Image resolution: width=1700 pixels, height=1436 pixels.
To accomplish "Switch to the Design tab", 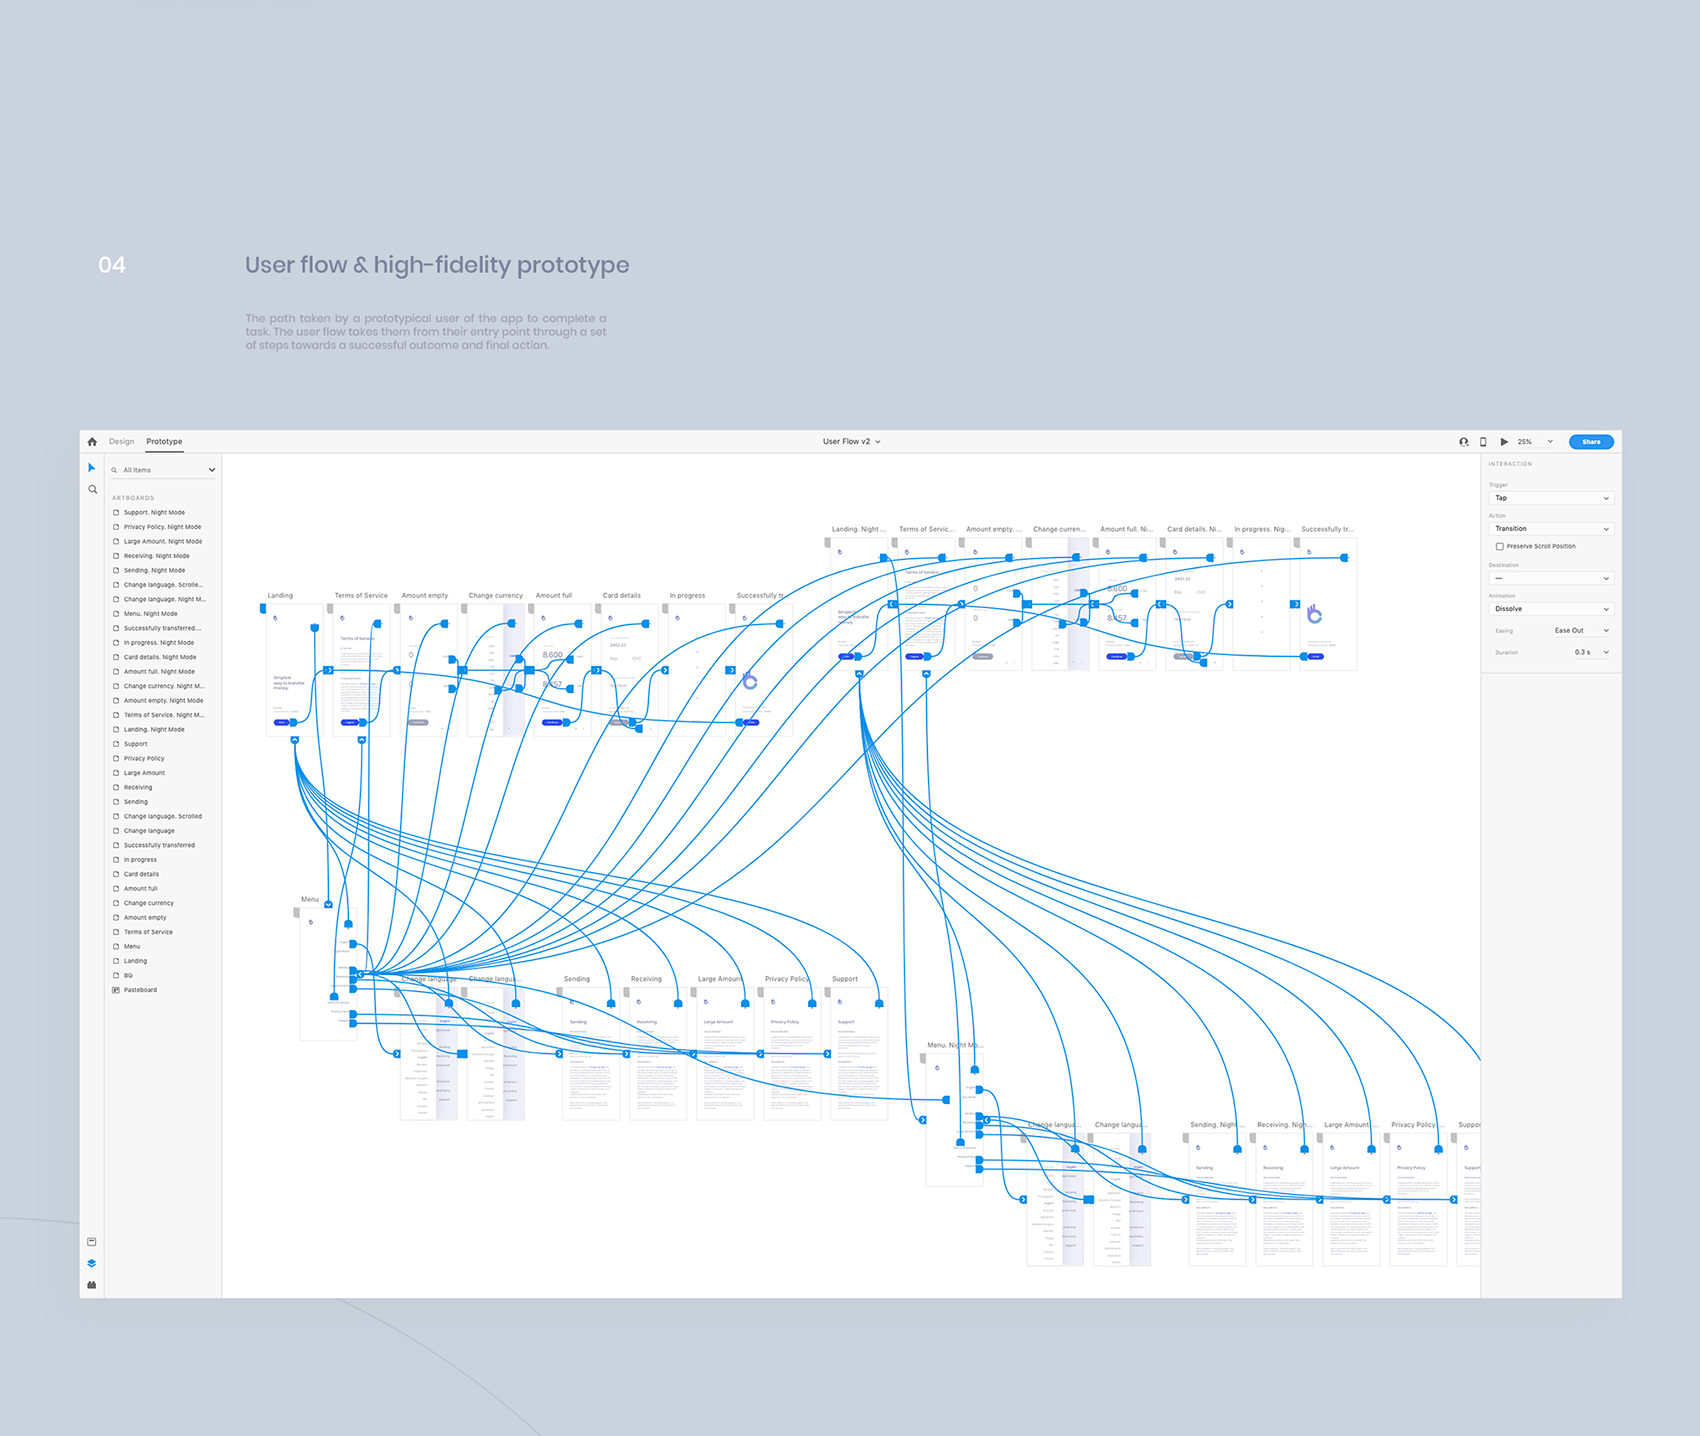I will click(x=121, y=442).
